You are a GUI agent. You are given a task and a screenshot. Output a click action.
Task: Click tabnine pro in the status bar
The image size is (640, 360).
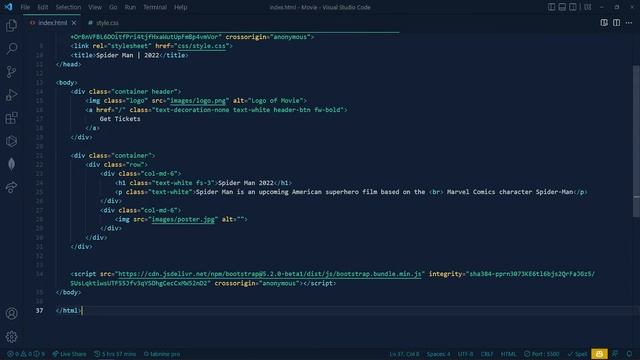162,354
